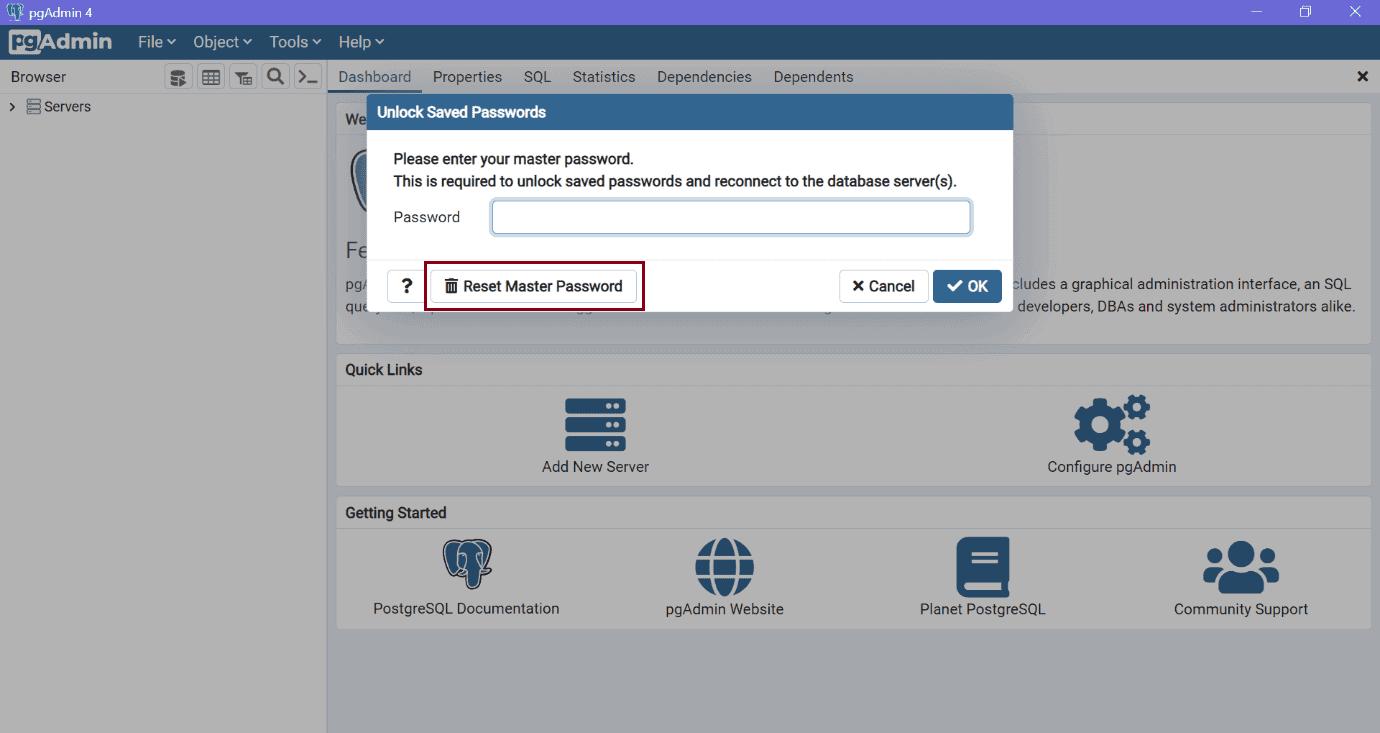Open the Configure pgAdmin gears icon
1380x733 pixels.
1111,424
